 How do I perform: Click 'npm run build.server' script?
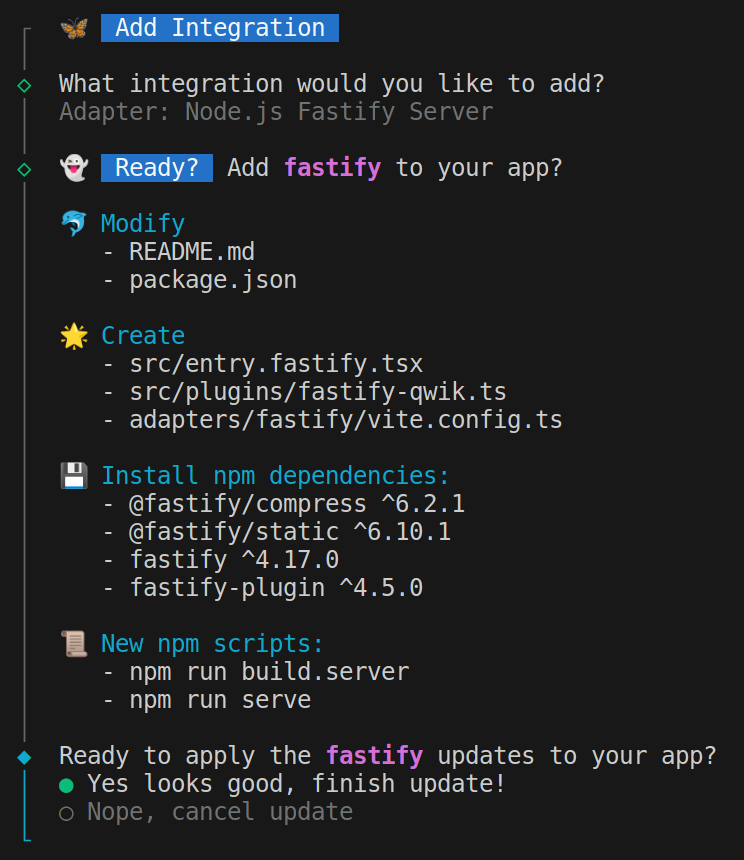269,672
